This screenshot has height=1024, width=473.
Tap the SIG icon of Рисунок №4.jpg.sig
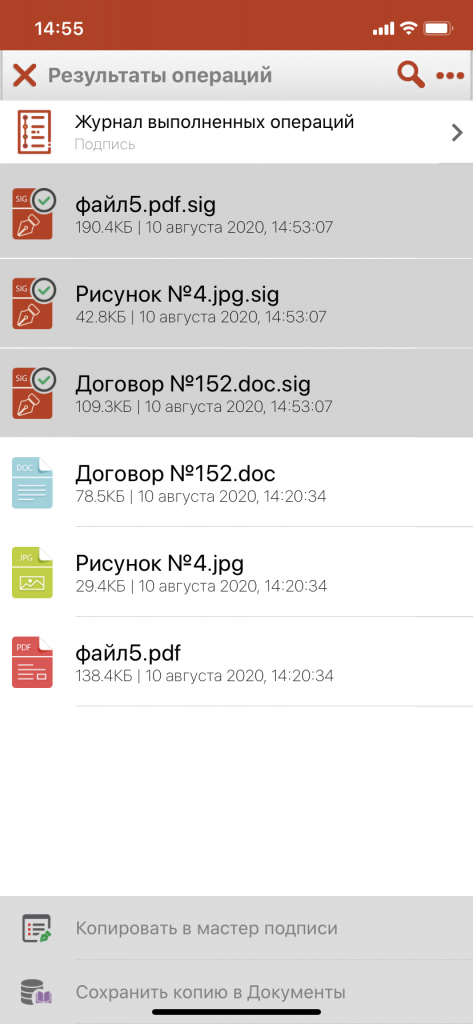[34, 303]
